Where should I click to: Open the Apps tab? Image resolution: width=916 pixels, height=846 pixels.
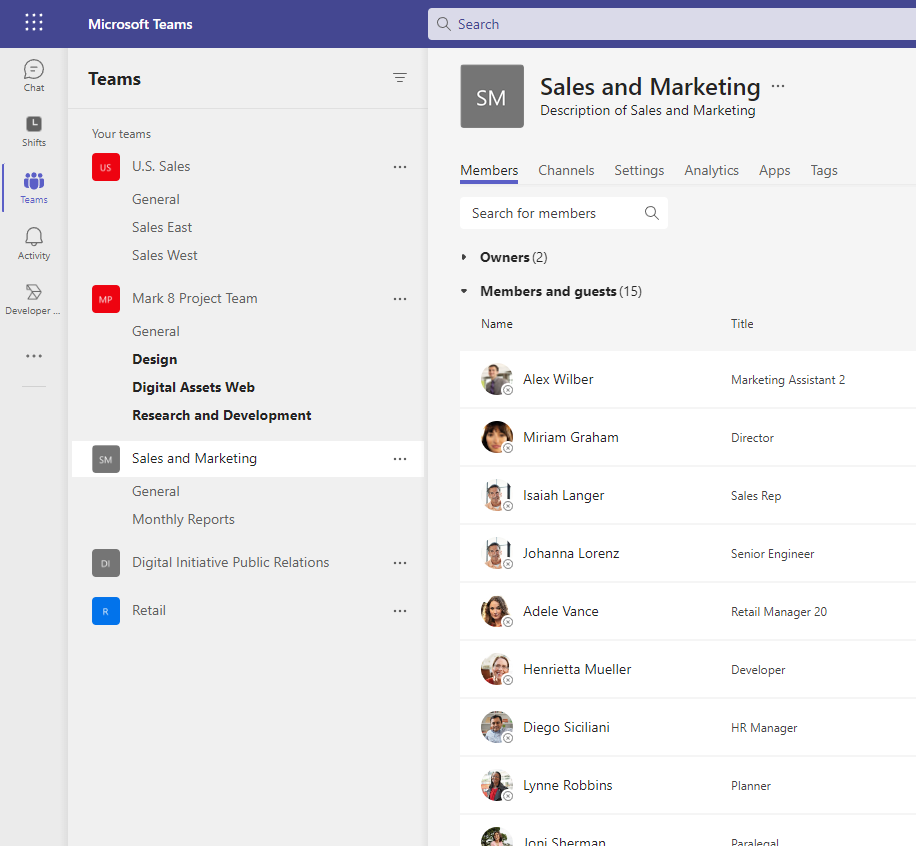775,171
